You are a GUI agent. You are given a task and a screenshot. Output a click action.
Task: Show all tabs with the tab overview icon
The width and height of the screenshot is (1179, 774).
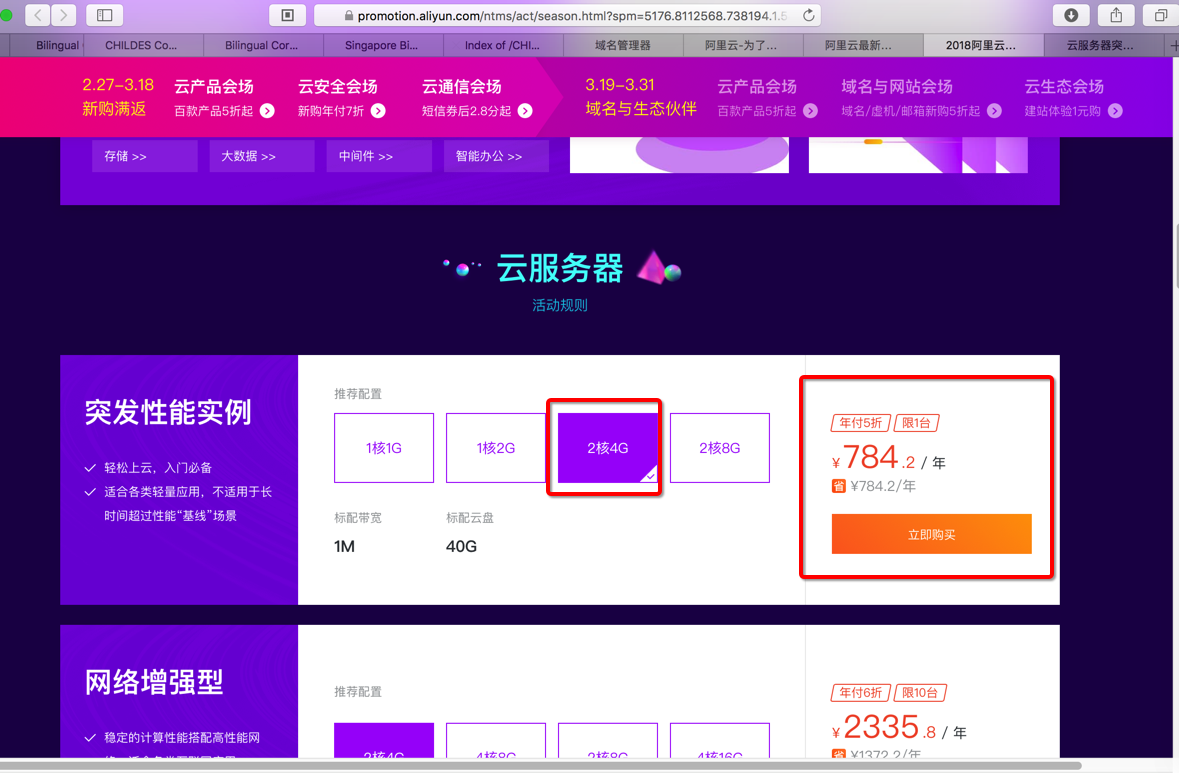[x=1160, y=15]
